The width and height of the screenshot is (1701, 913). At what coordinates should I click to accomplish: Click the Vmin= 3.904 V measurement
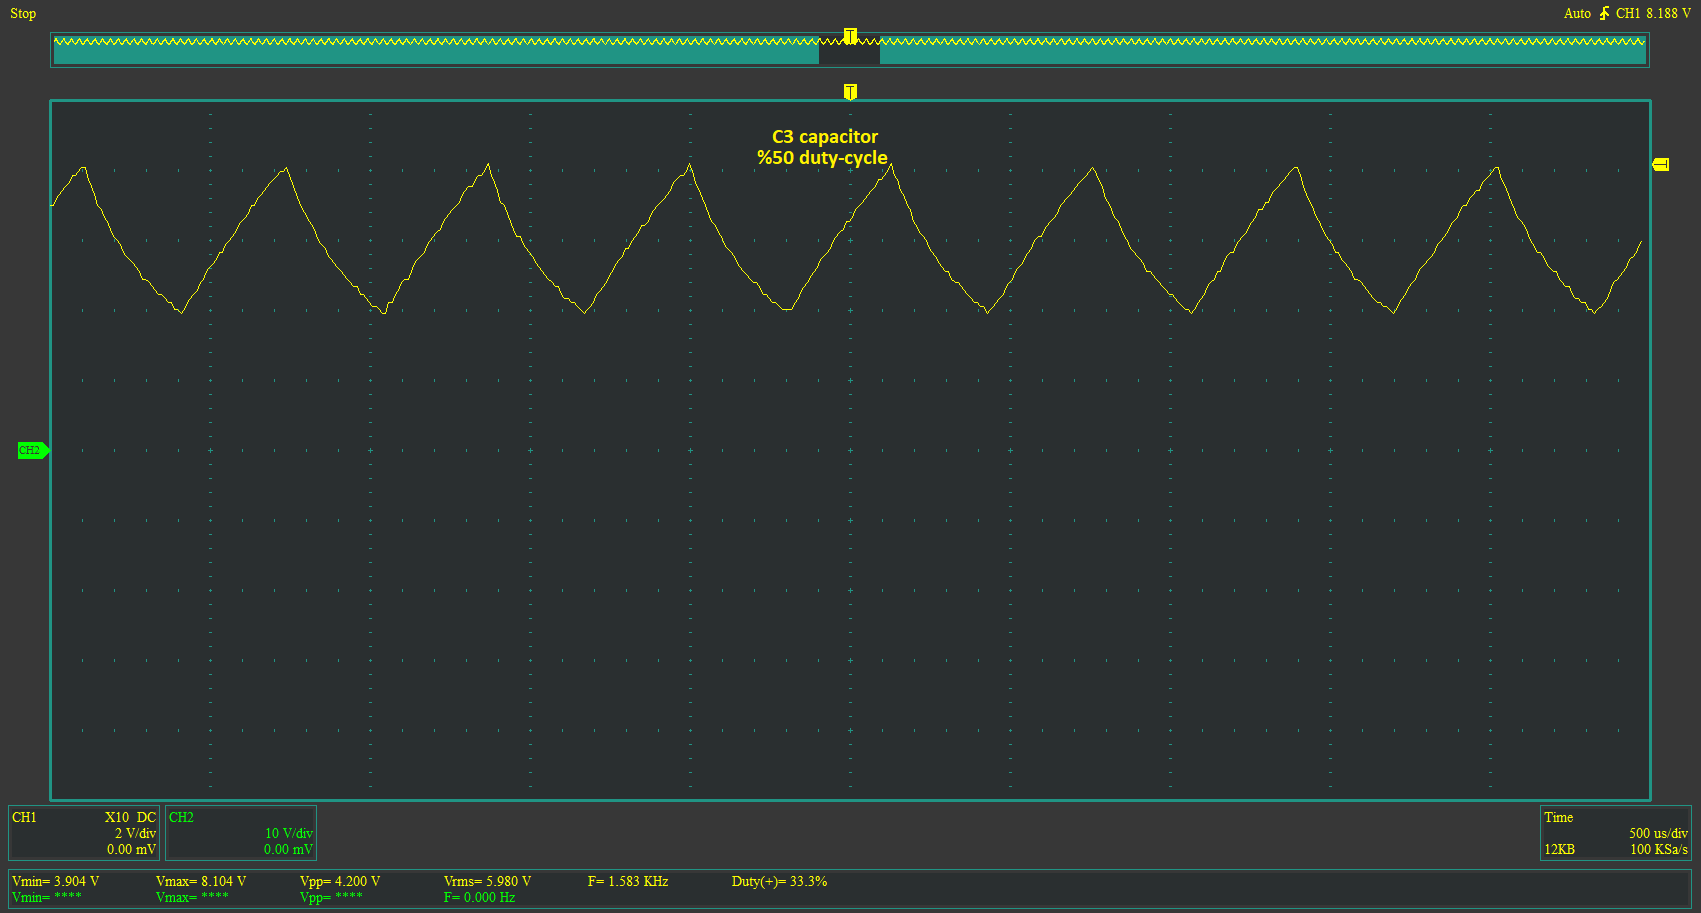click(x=55, y=881)
